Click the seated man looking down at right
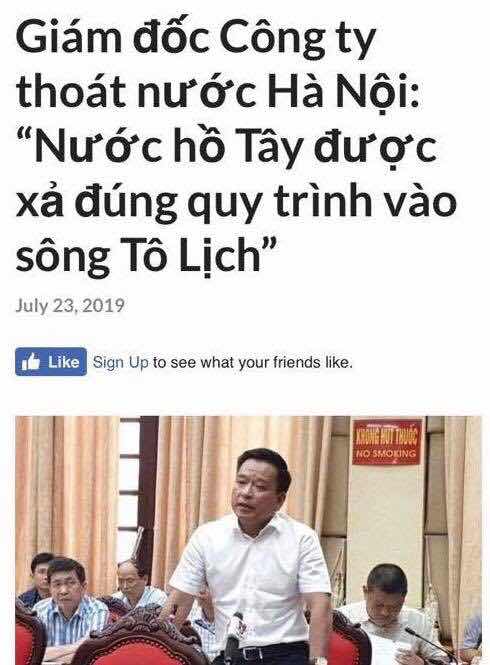 [384, 606]
